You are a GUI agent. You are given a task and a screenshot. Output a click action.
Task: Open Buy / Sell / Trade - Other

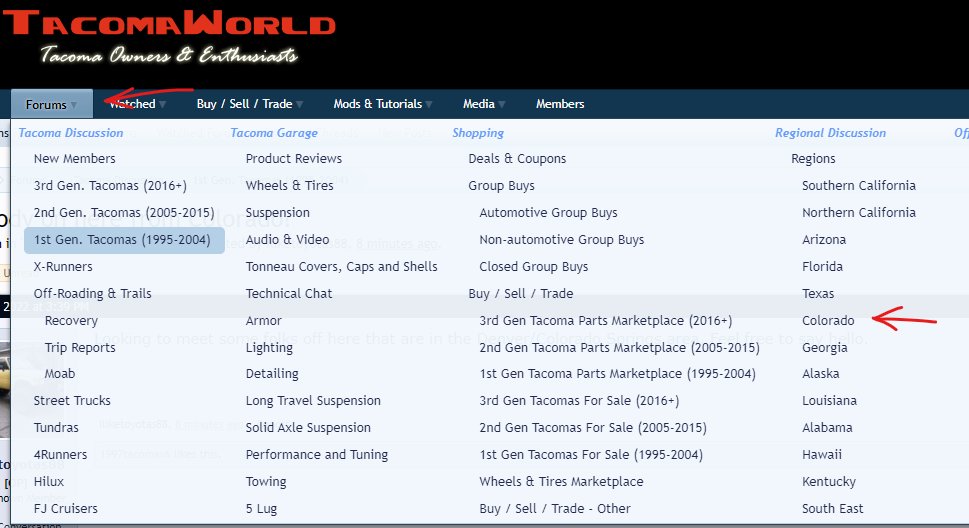point(554,509)
